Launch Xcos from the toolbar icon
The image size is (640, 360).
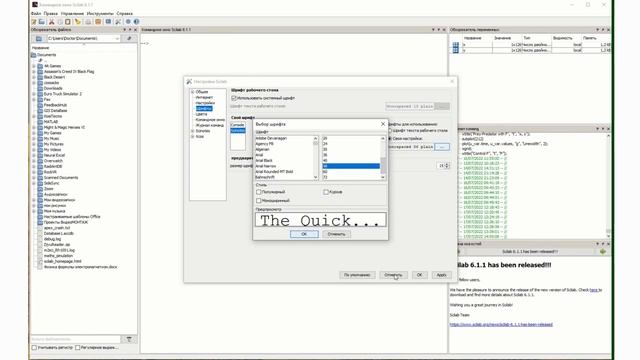[108, 22]
